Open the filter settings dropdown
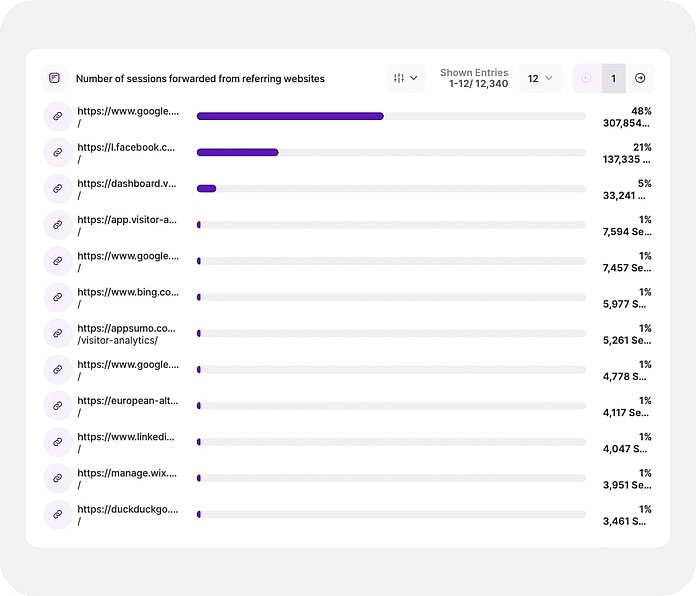This screenshot has height=596, width=696. [406, 79]
